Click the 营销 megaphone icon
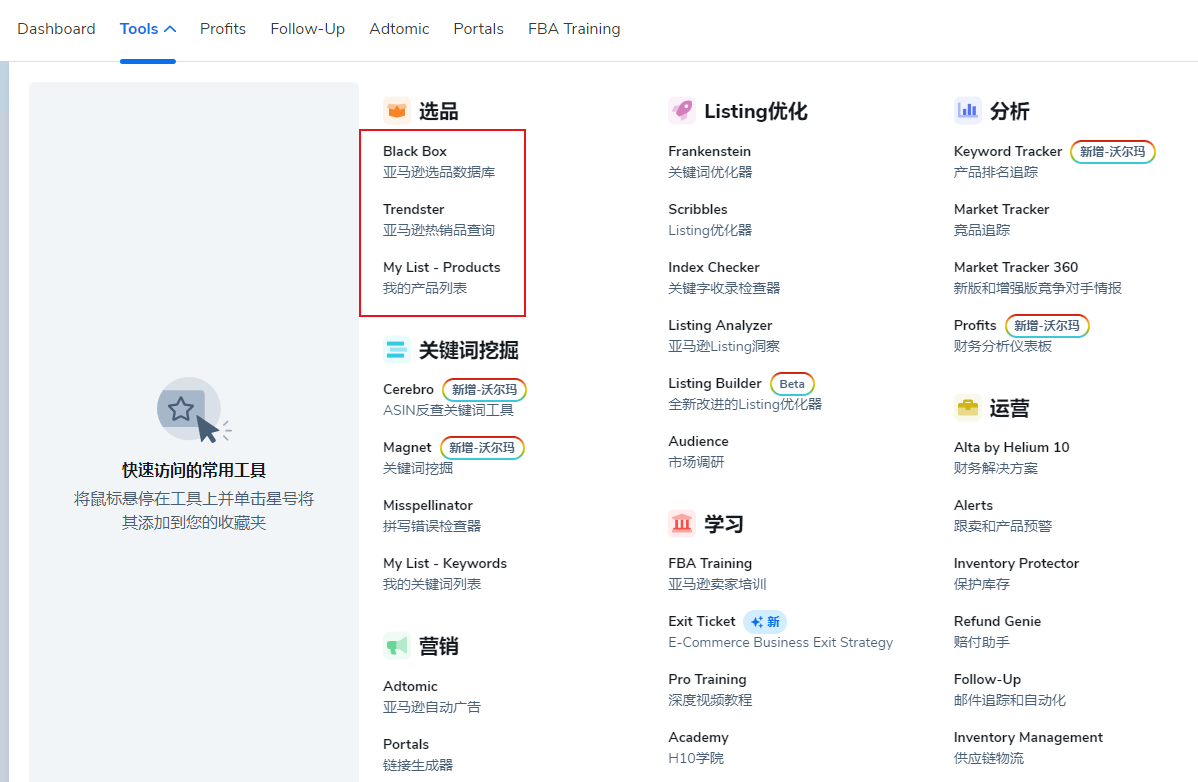The height and width of the screenshot is (782, 1198). [396, 646]
